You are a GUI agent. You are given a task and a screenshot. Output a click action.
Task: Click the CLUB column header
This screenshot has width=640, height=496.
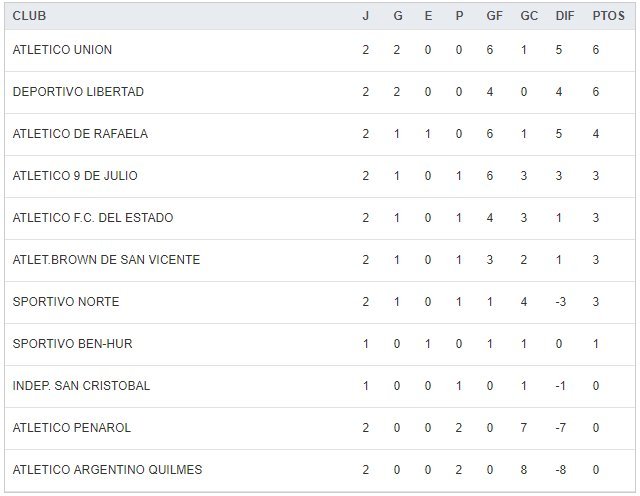point(29,16)
